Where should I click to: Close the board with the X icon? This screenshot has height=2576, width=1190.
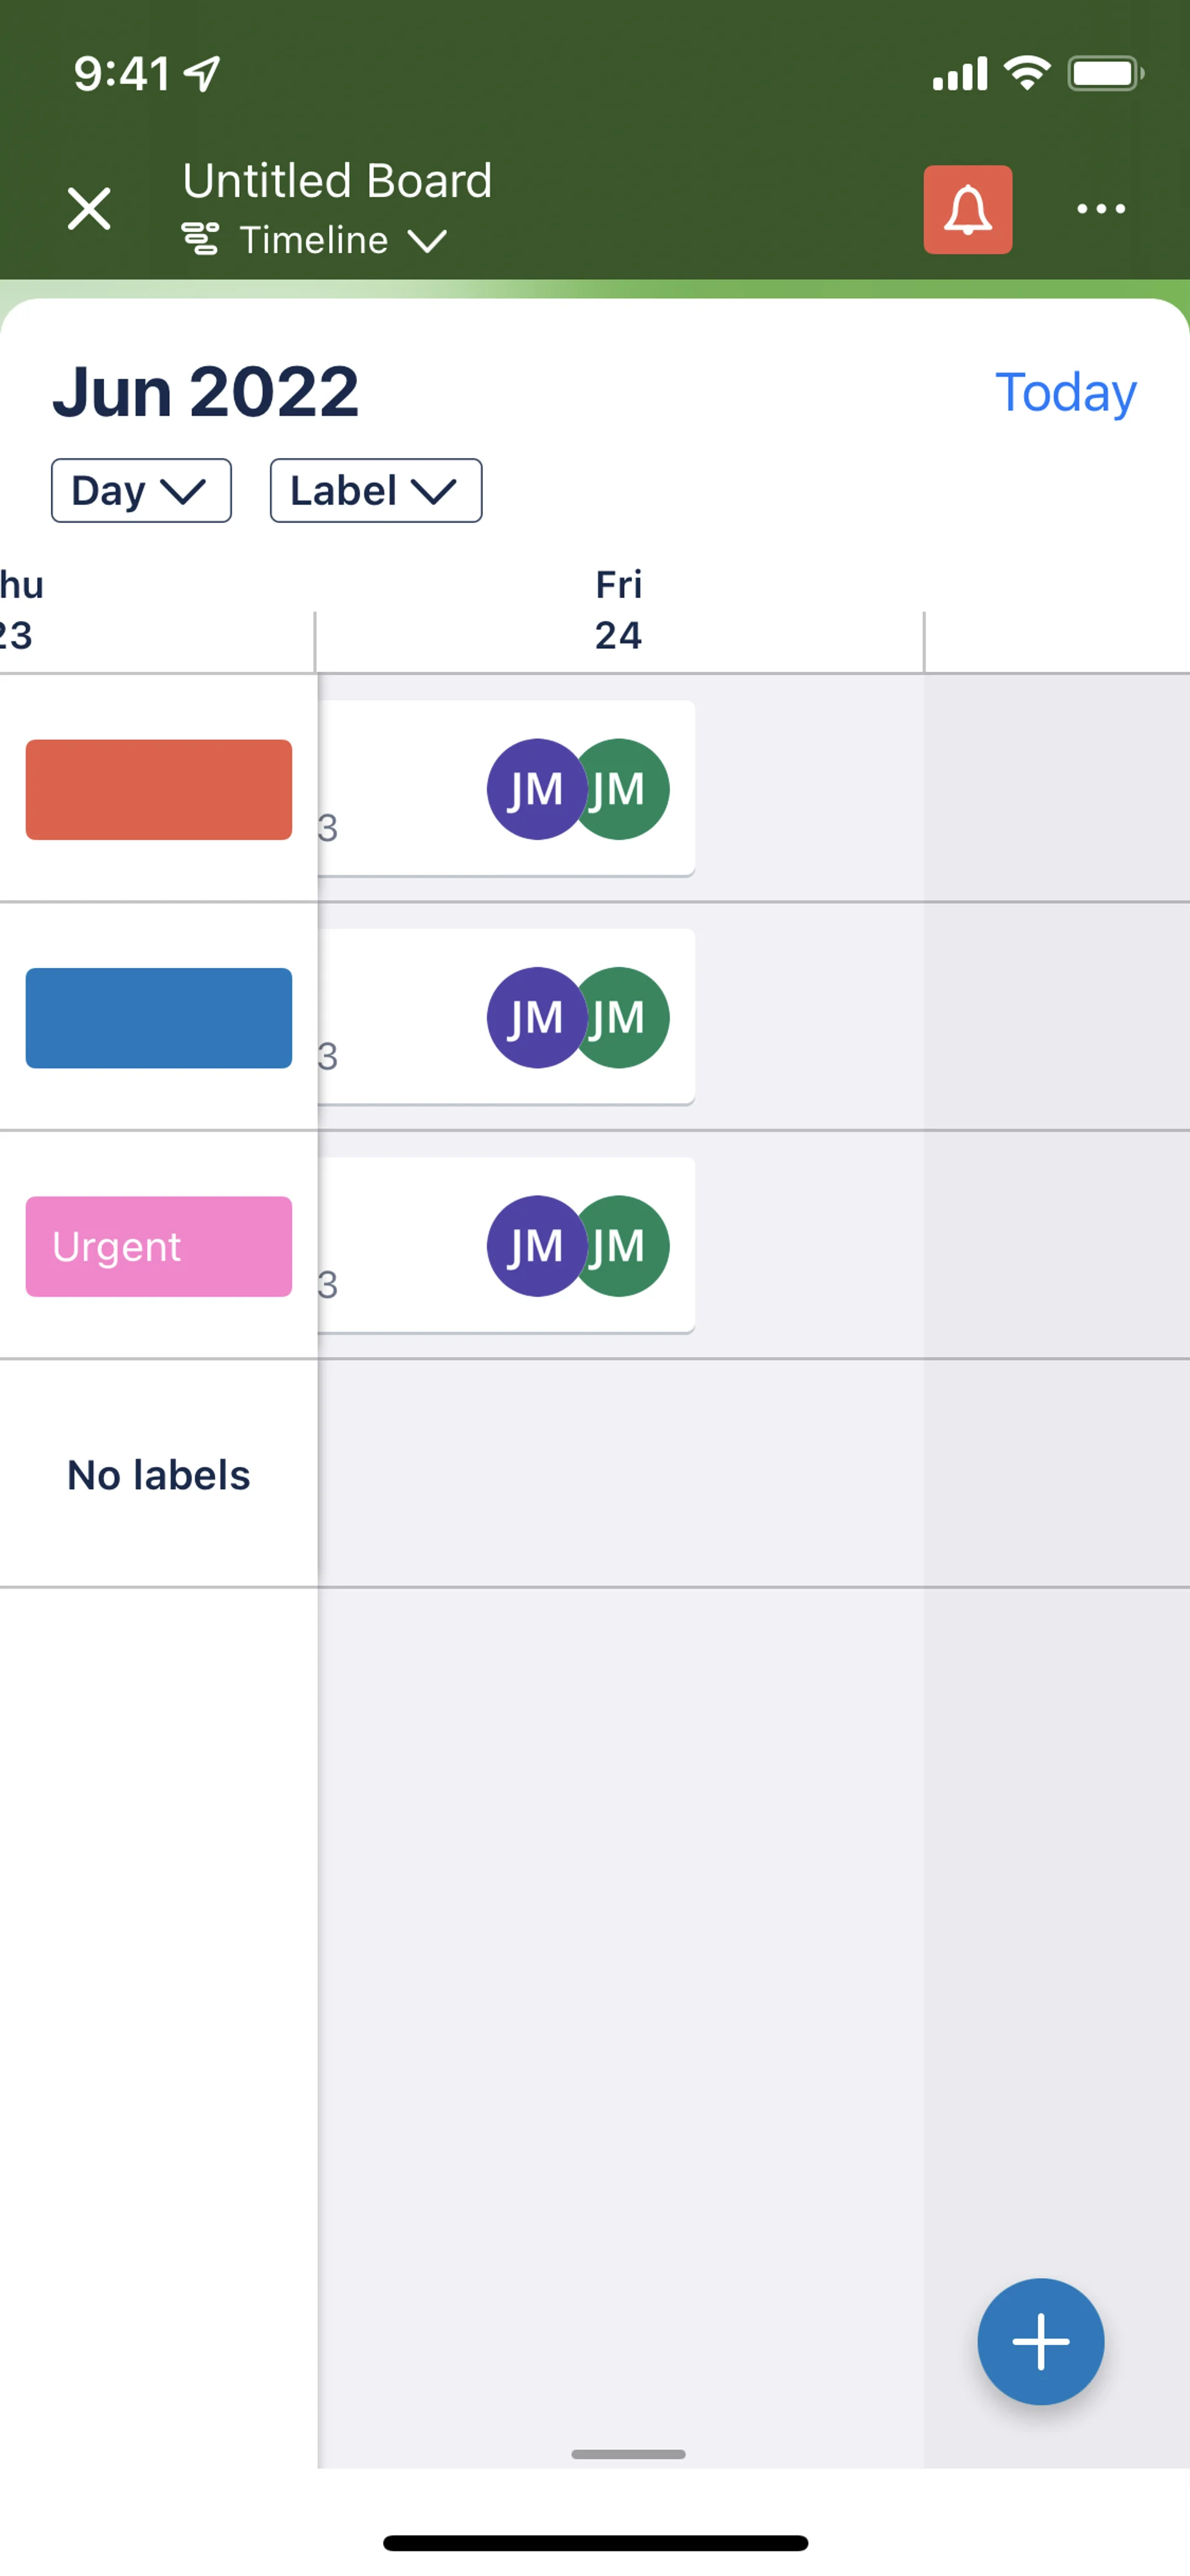coord(89,209)
